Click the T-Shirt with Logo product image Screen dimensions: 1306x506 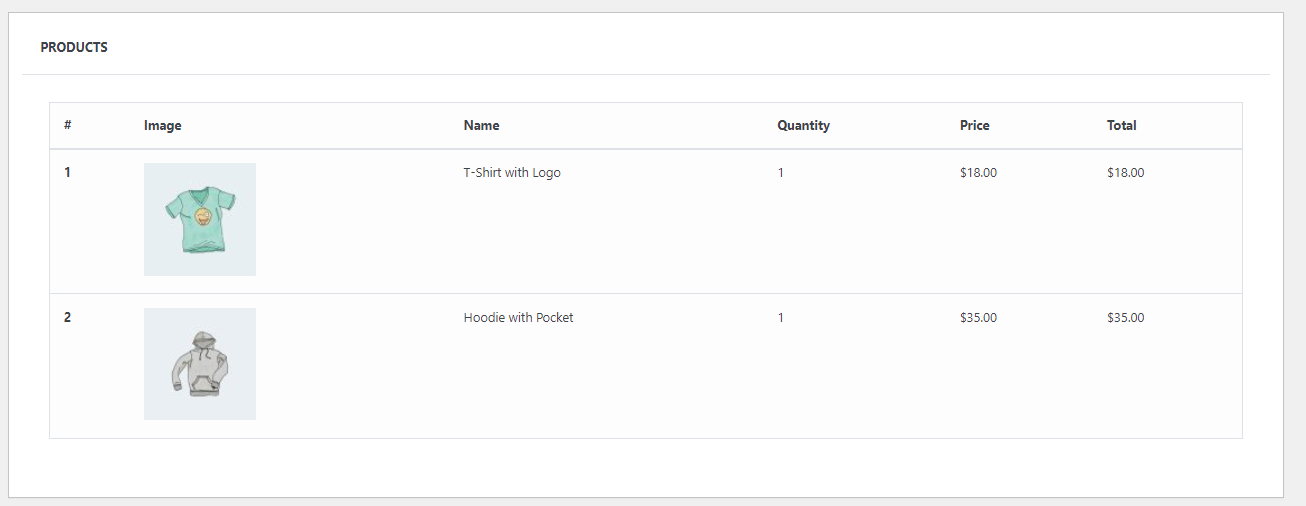coord(199,219)
